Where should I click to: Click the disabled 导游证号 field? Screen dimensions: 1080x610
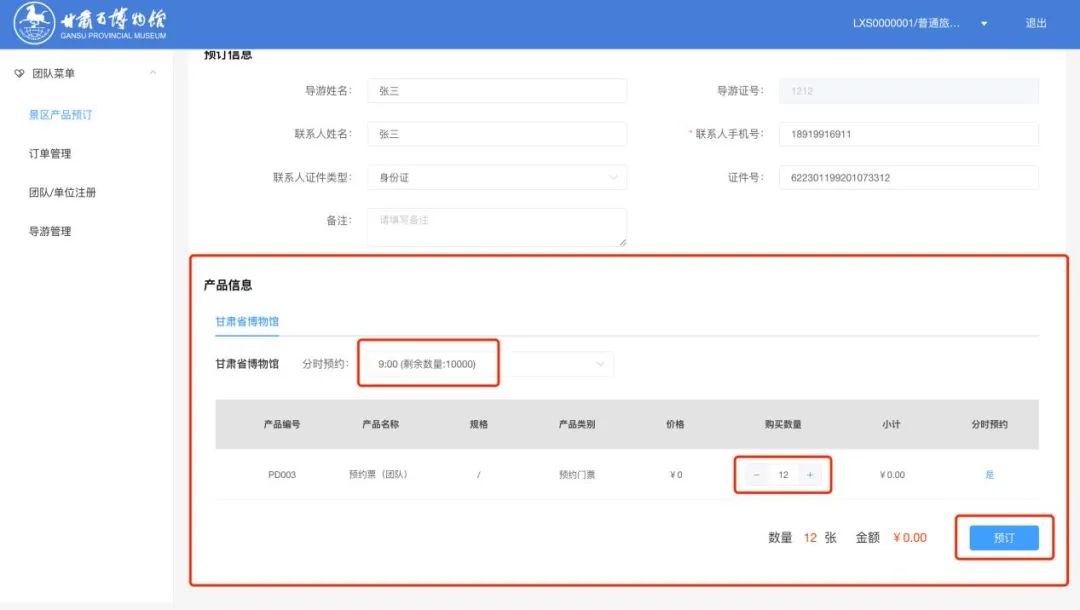coord(908,91)
